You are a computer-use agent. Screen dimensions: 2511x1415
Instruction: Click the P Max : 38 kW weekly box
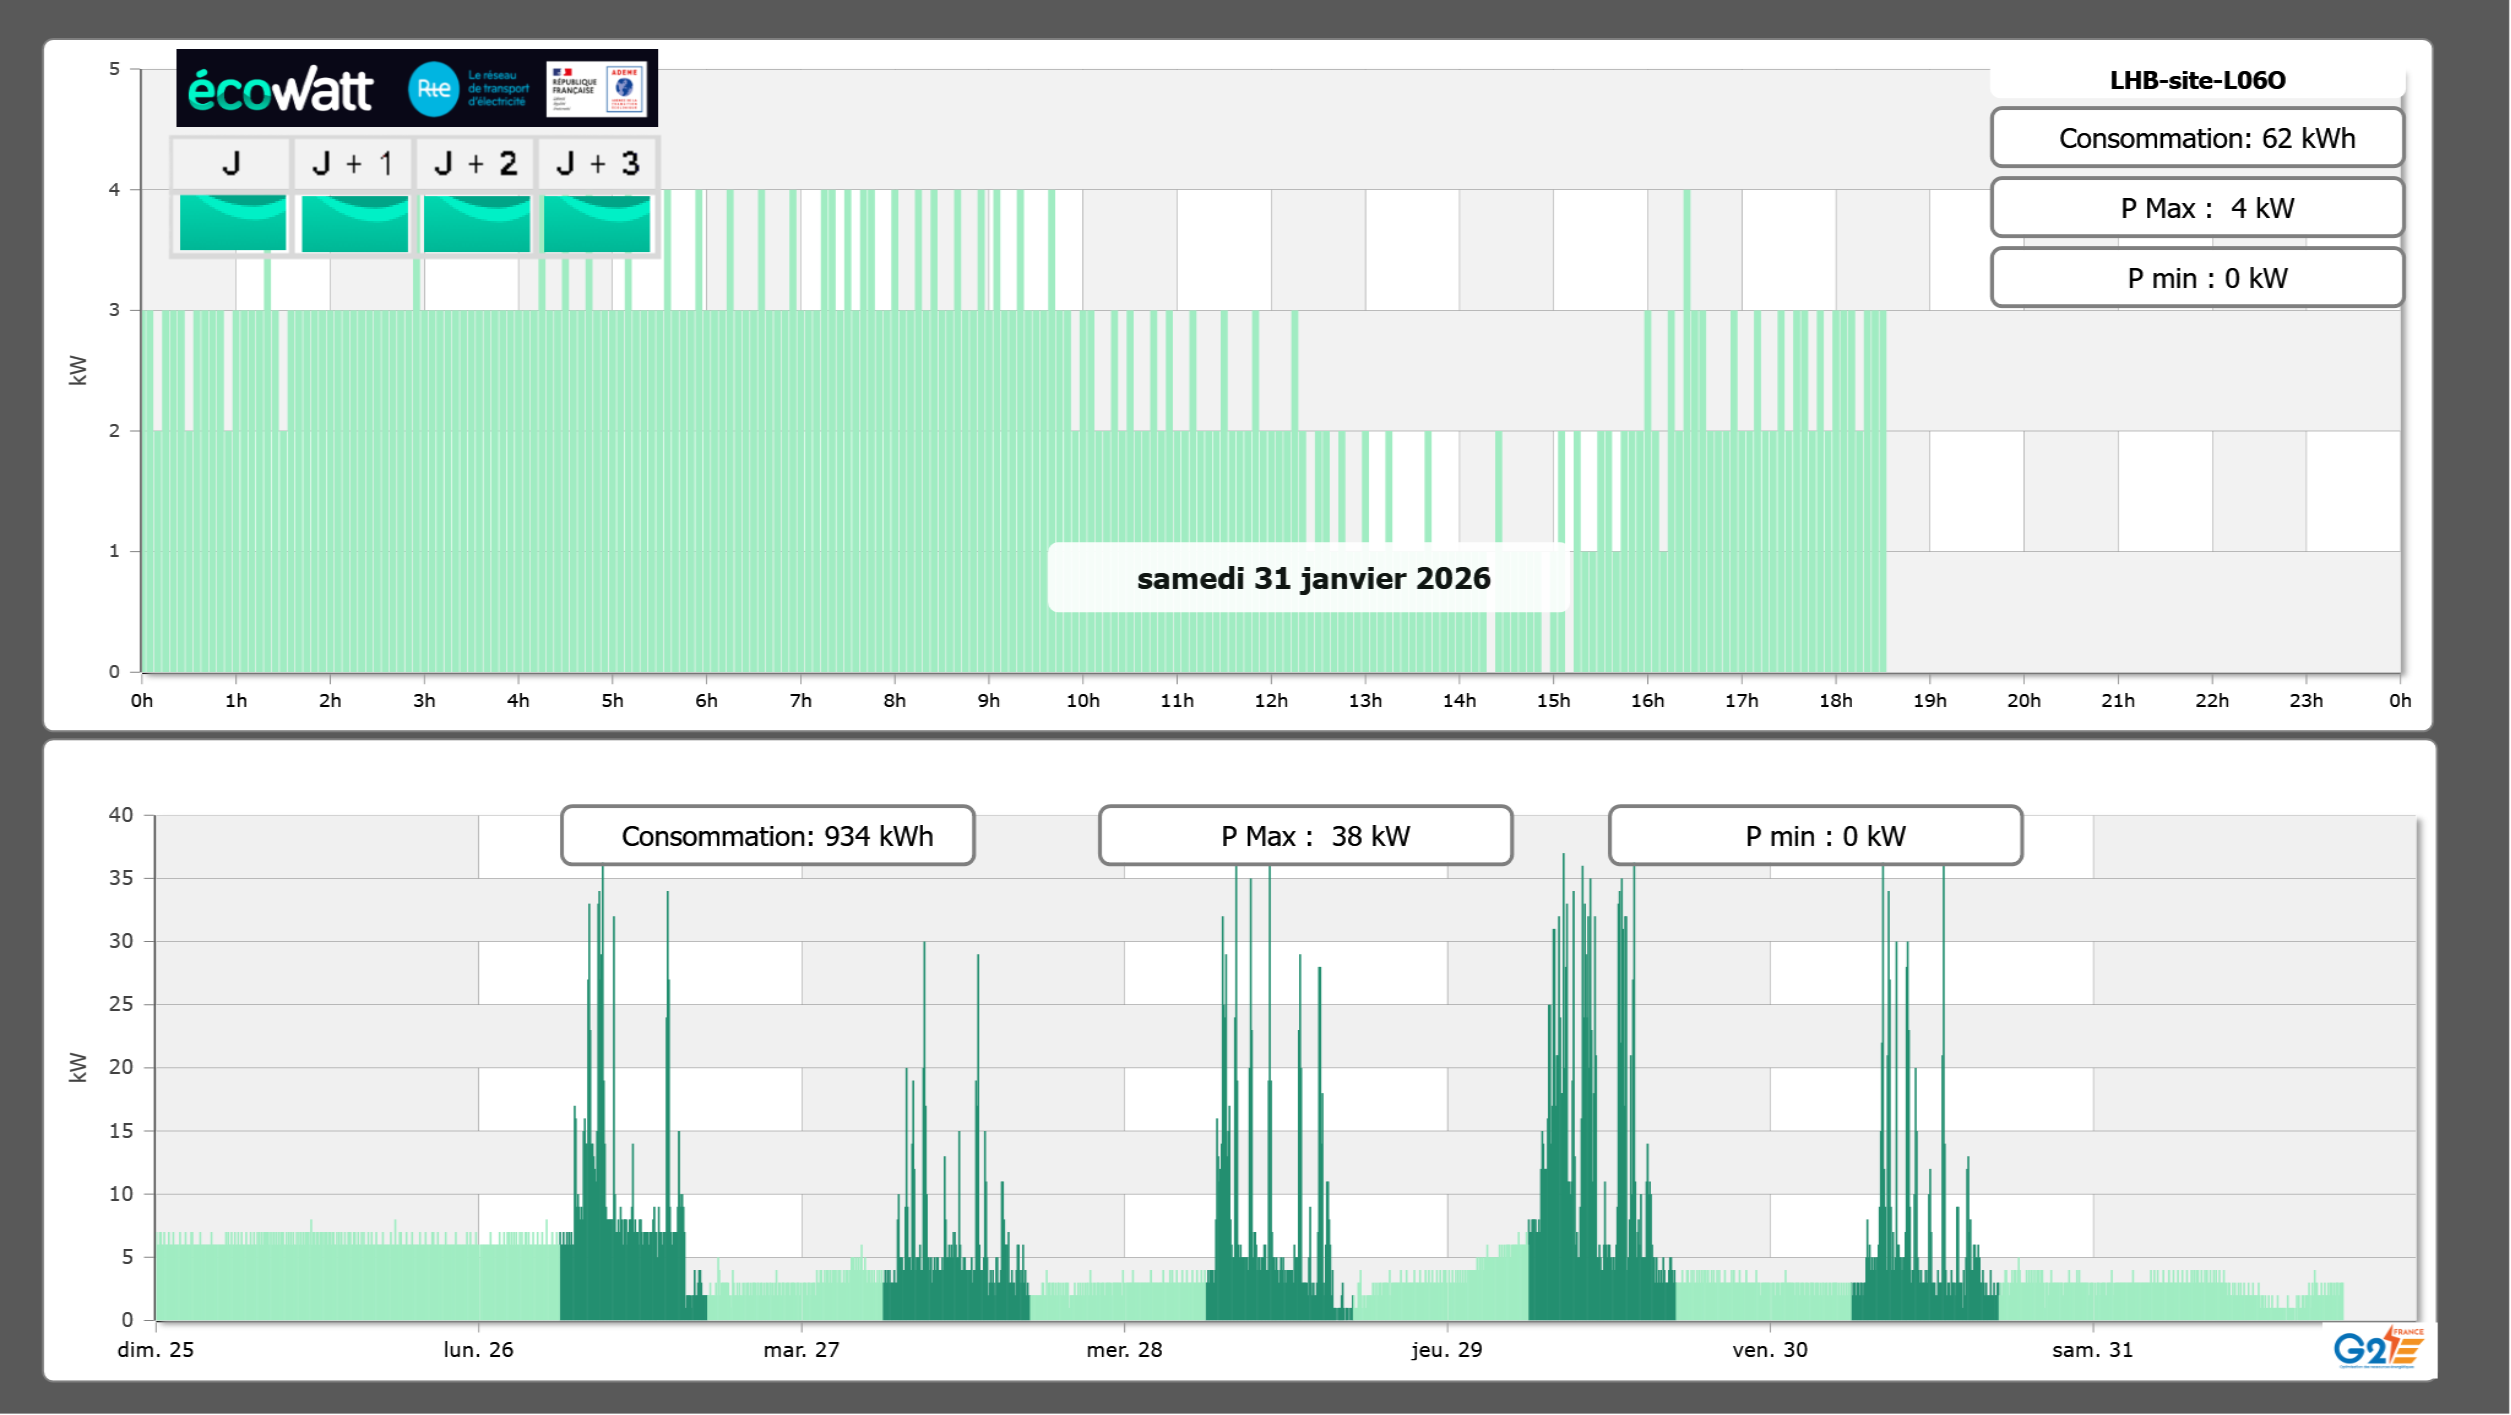(1305, 836)
